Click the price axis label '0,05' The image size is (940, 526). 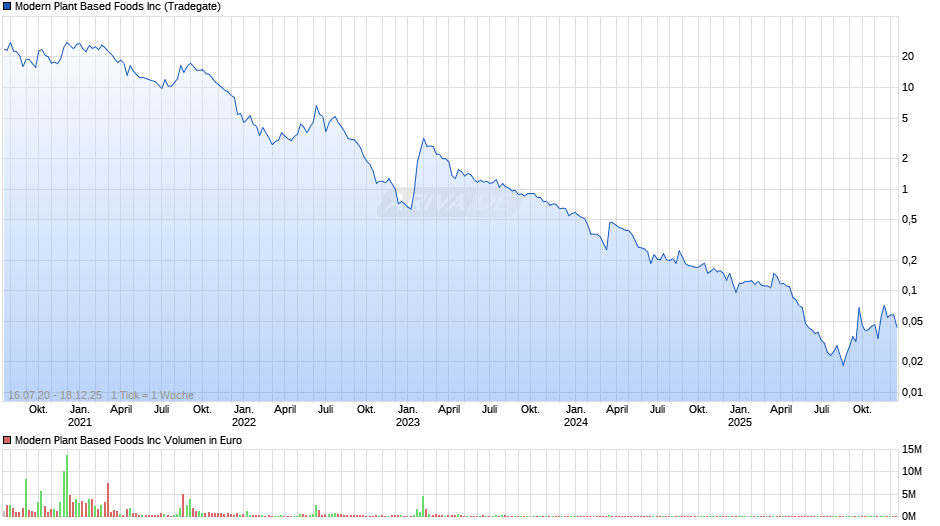[912, 321]
